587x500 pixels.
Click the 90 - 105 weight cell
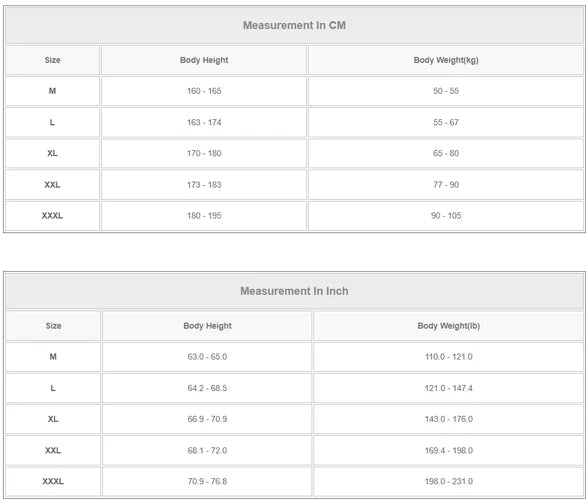coord(446,216)
